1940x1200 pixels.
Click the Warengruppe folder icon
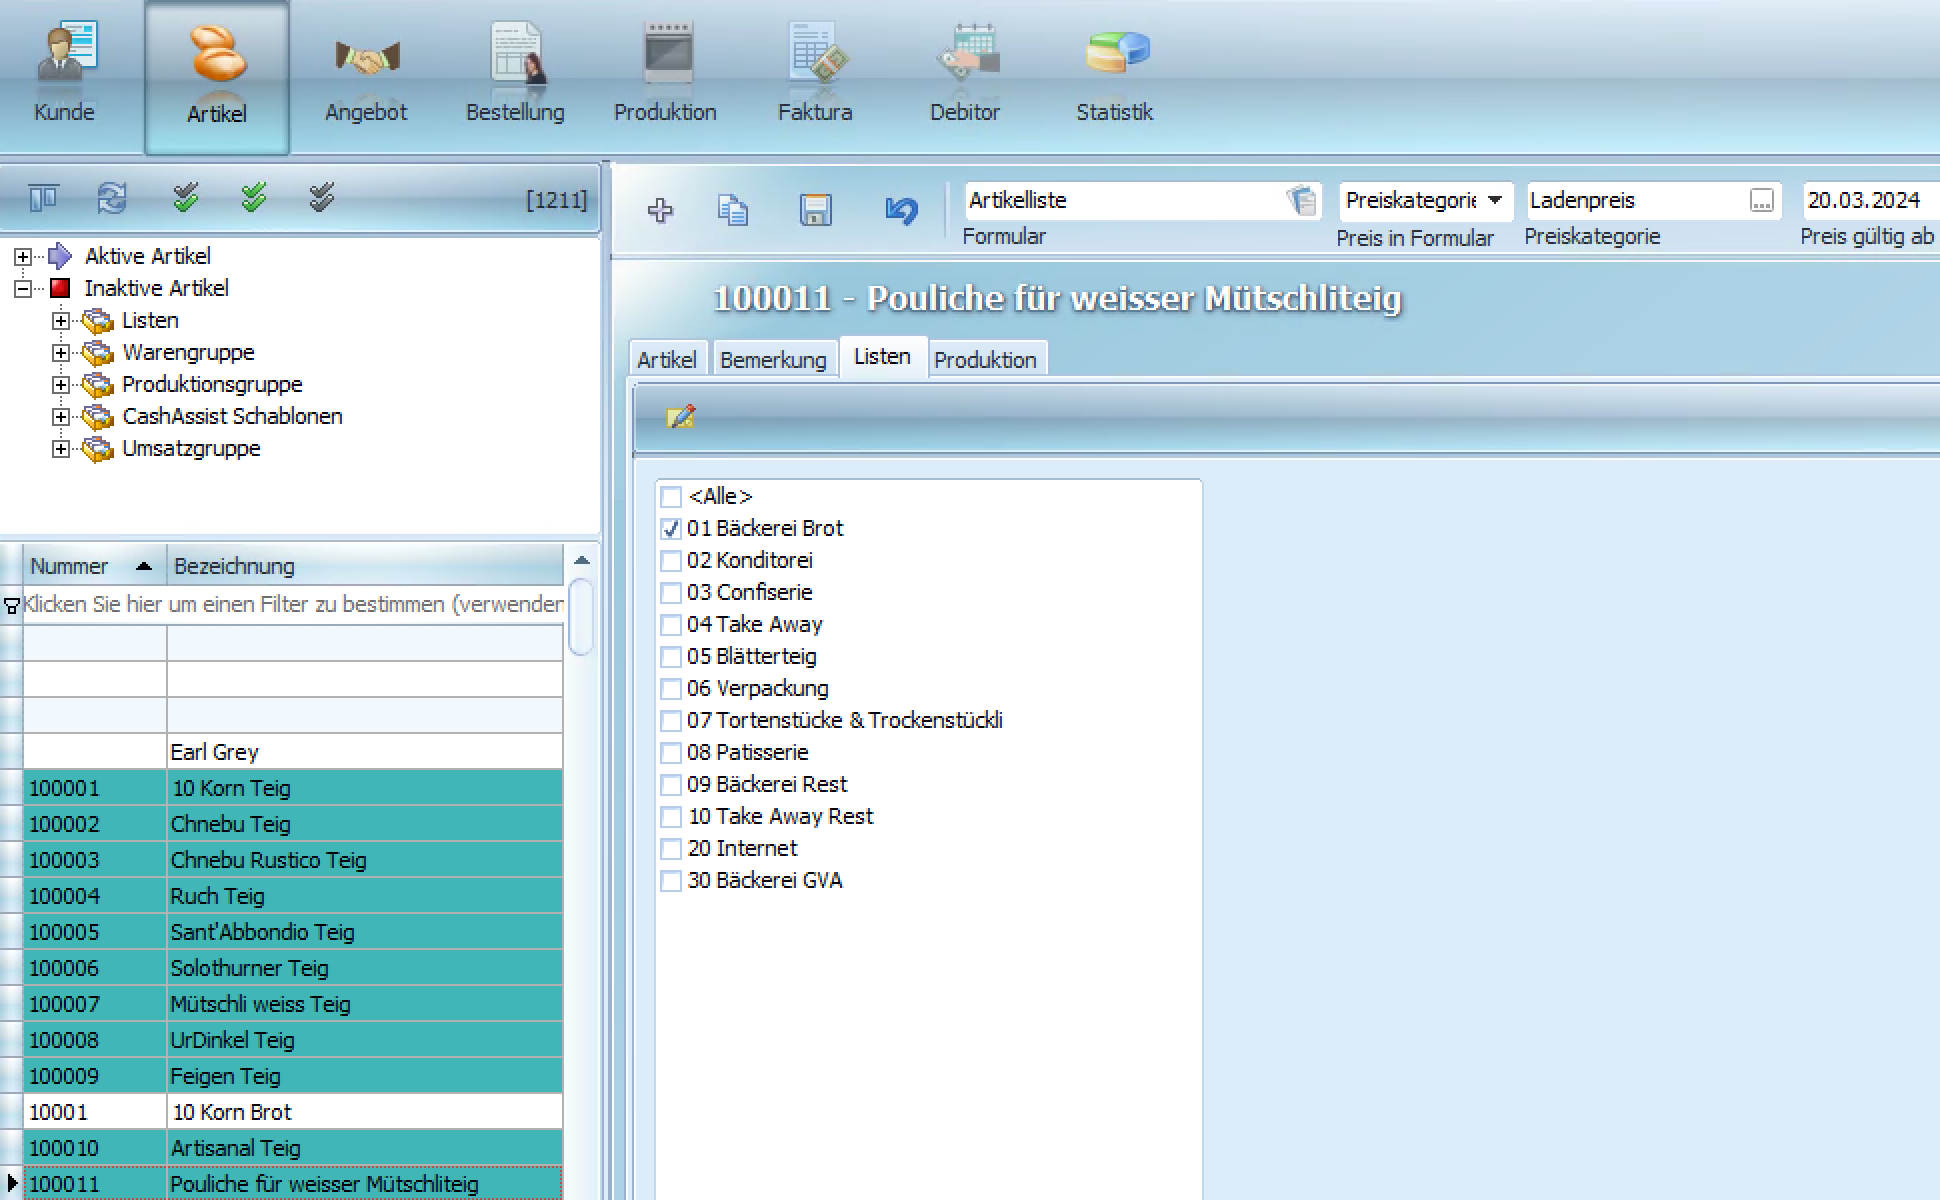pos(97,353)
